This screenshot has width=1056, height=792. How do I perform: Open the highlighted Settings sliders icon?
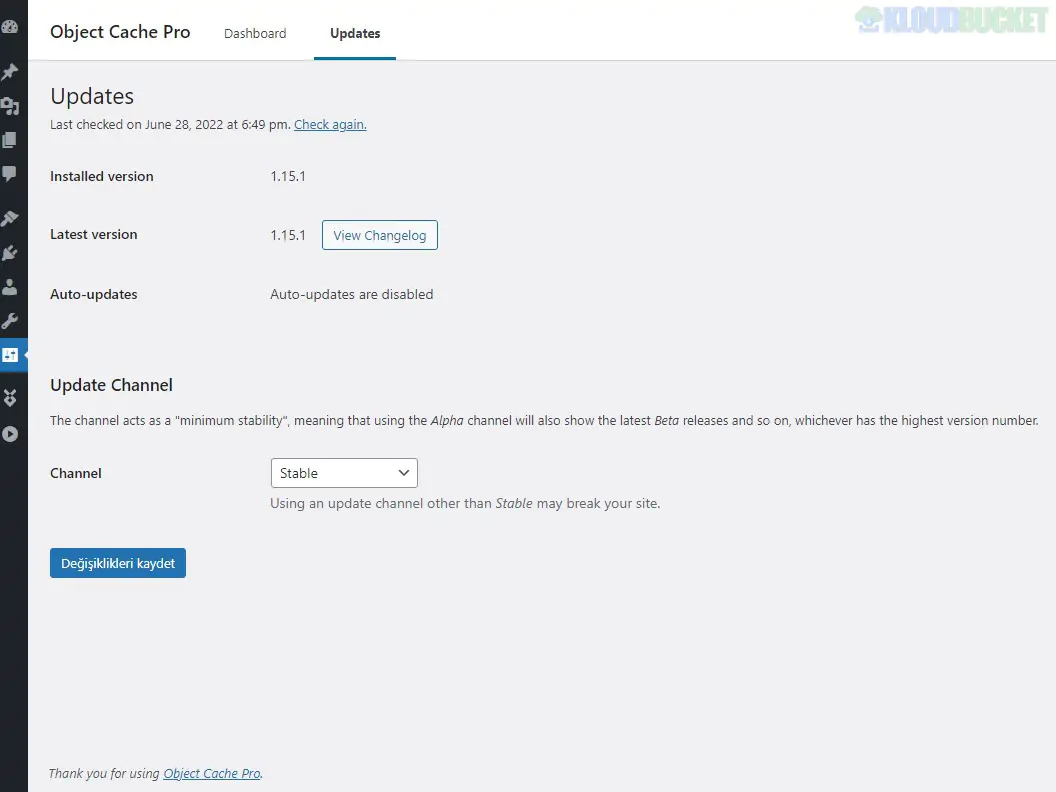[10, 355]
